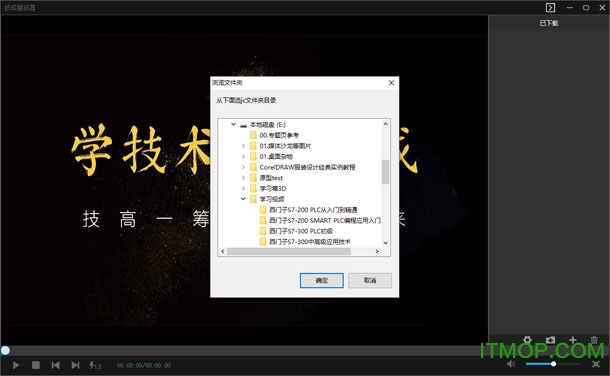Viewport: 610px width, 376px height.
Task: Click the horizontal scroll-left arrow
Action: (223, 252)
